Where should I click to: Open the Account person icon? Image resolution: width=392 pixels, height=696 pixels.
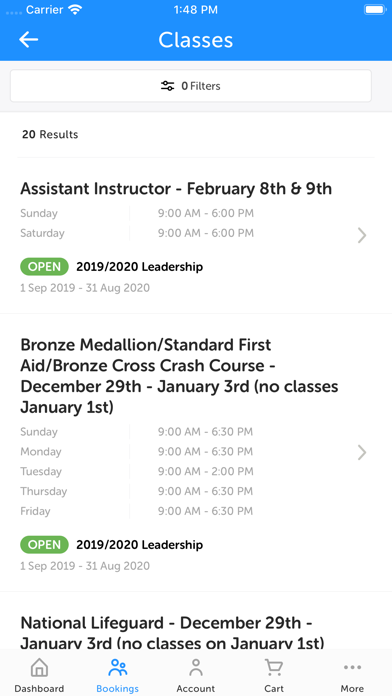pyautogui.click(x=195, y=668)
